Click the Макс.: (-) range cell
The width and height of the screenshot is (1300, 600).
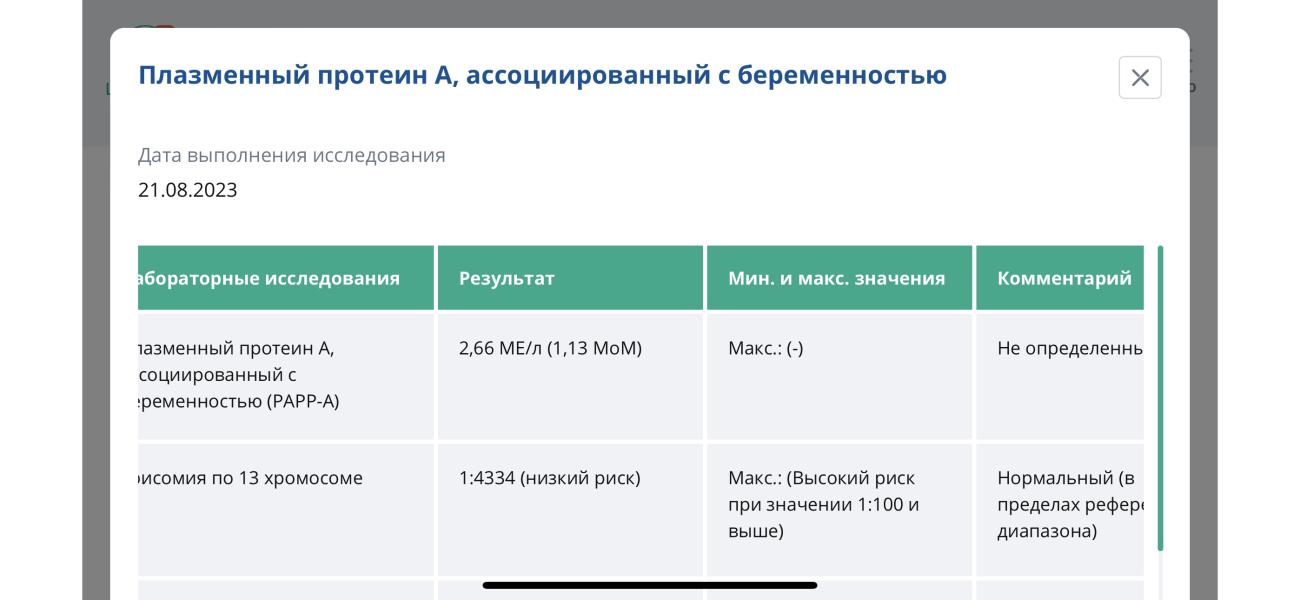pos(839,377)
